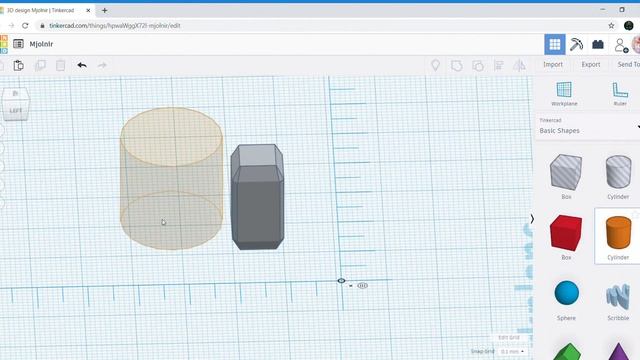640x360 pixels.
Task: Open the Bricks mode
Action: coord(598,44)
